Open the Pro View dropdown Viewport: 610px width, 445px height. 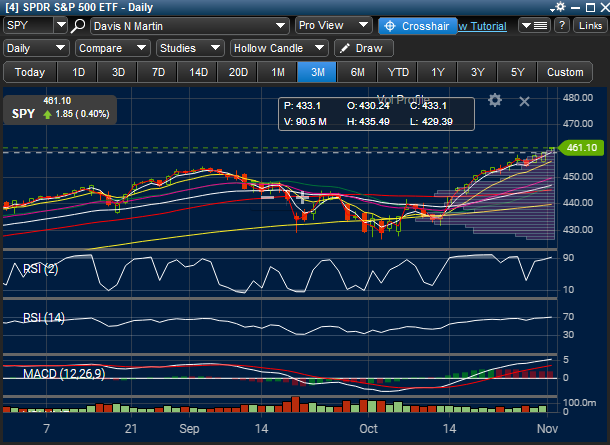(x=333, y=25)
